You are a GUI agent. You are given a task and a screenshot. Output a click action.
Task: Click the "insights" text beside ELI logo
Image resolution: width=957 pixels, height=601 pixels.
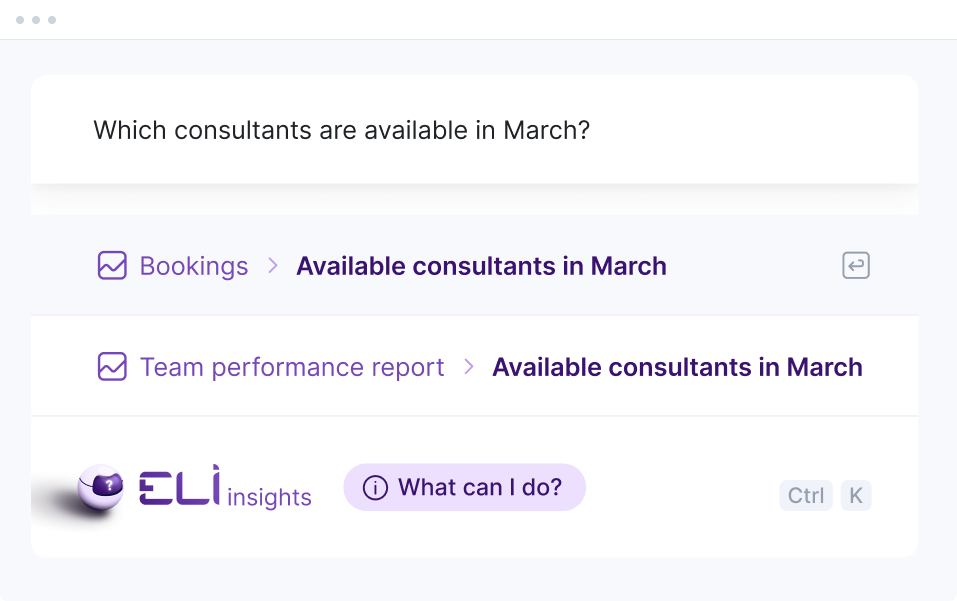pyautogui.click(x=269, y=497)
